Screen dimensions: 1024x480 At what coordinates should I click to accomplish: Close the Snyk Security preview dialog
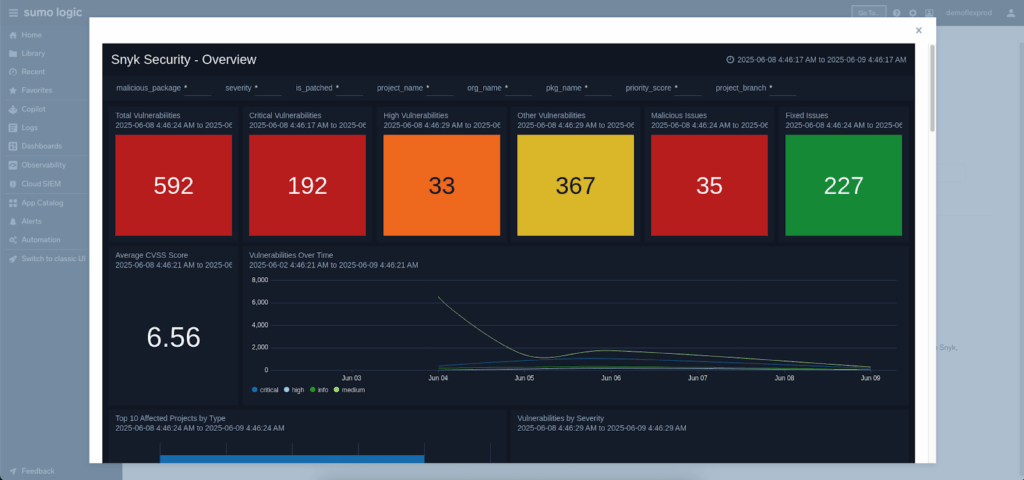pos(918,31)
